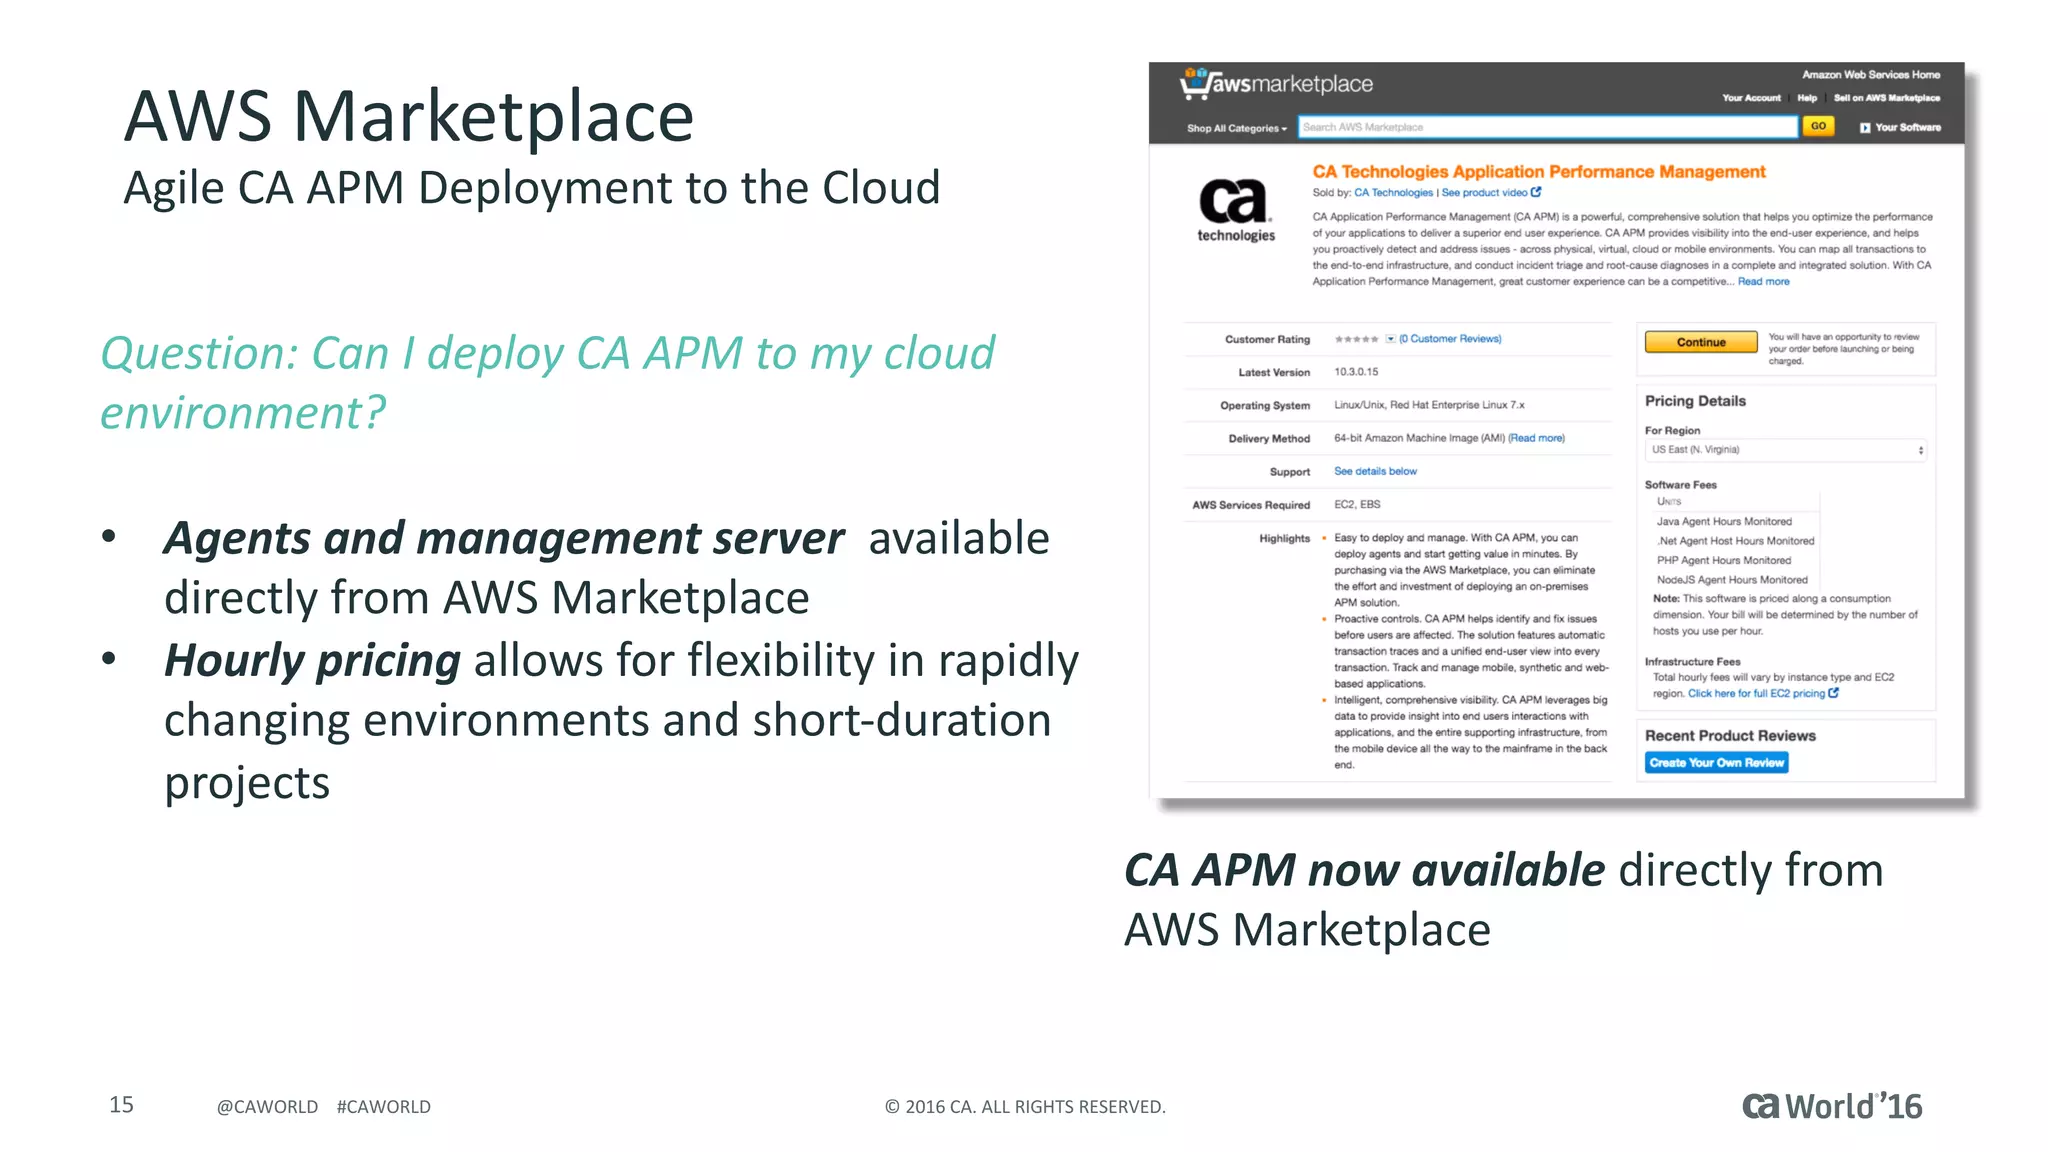
Task: Select NodeJS Agent Hours Monitored text
Action: [x=1732, y=580]
